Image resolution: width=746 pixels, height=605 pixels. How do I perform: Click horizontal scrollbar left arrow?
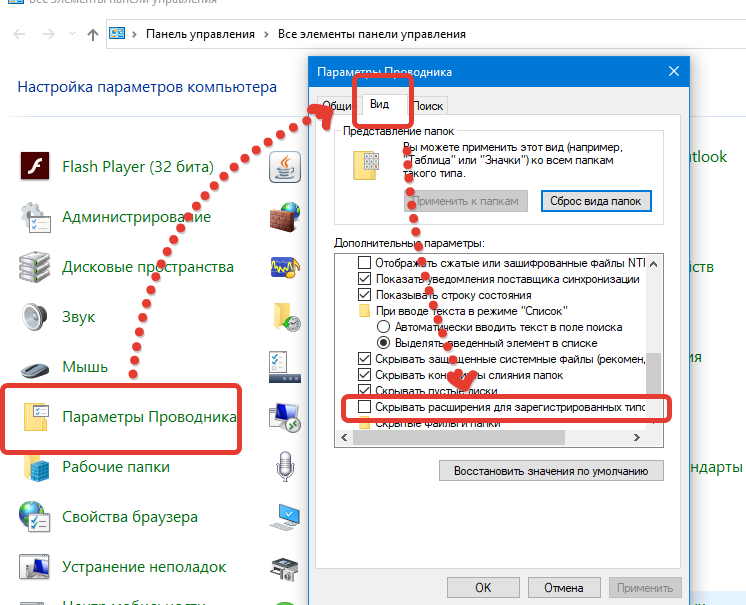[344, 438]
